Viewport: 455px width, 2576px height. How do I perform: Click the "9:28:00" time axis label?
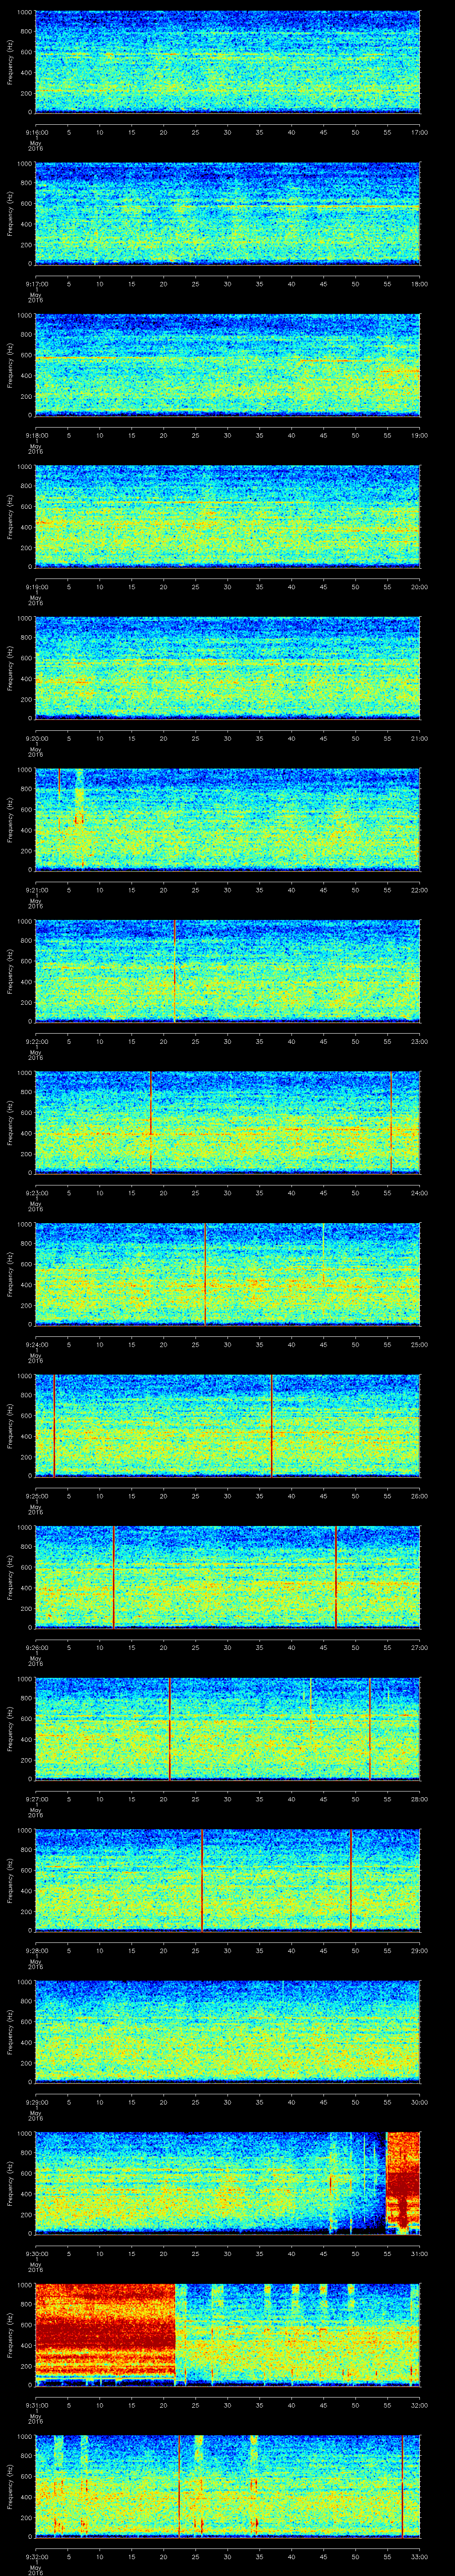(x=36, y=1950)
